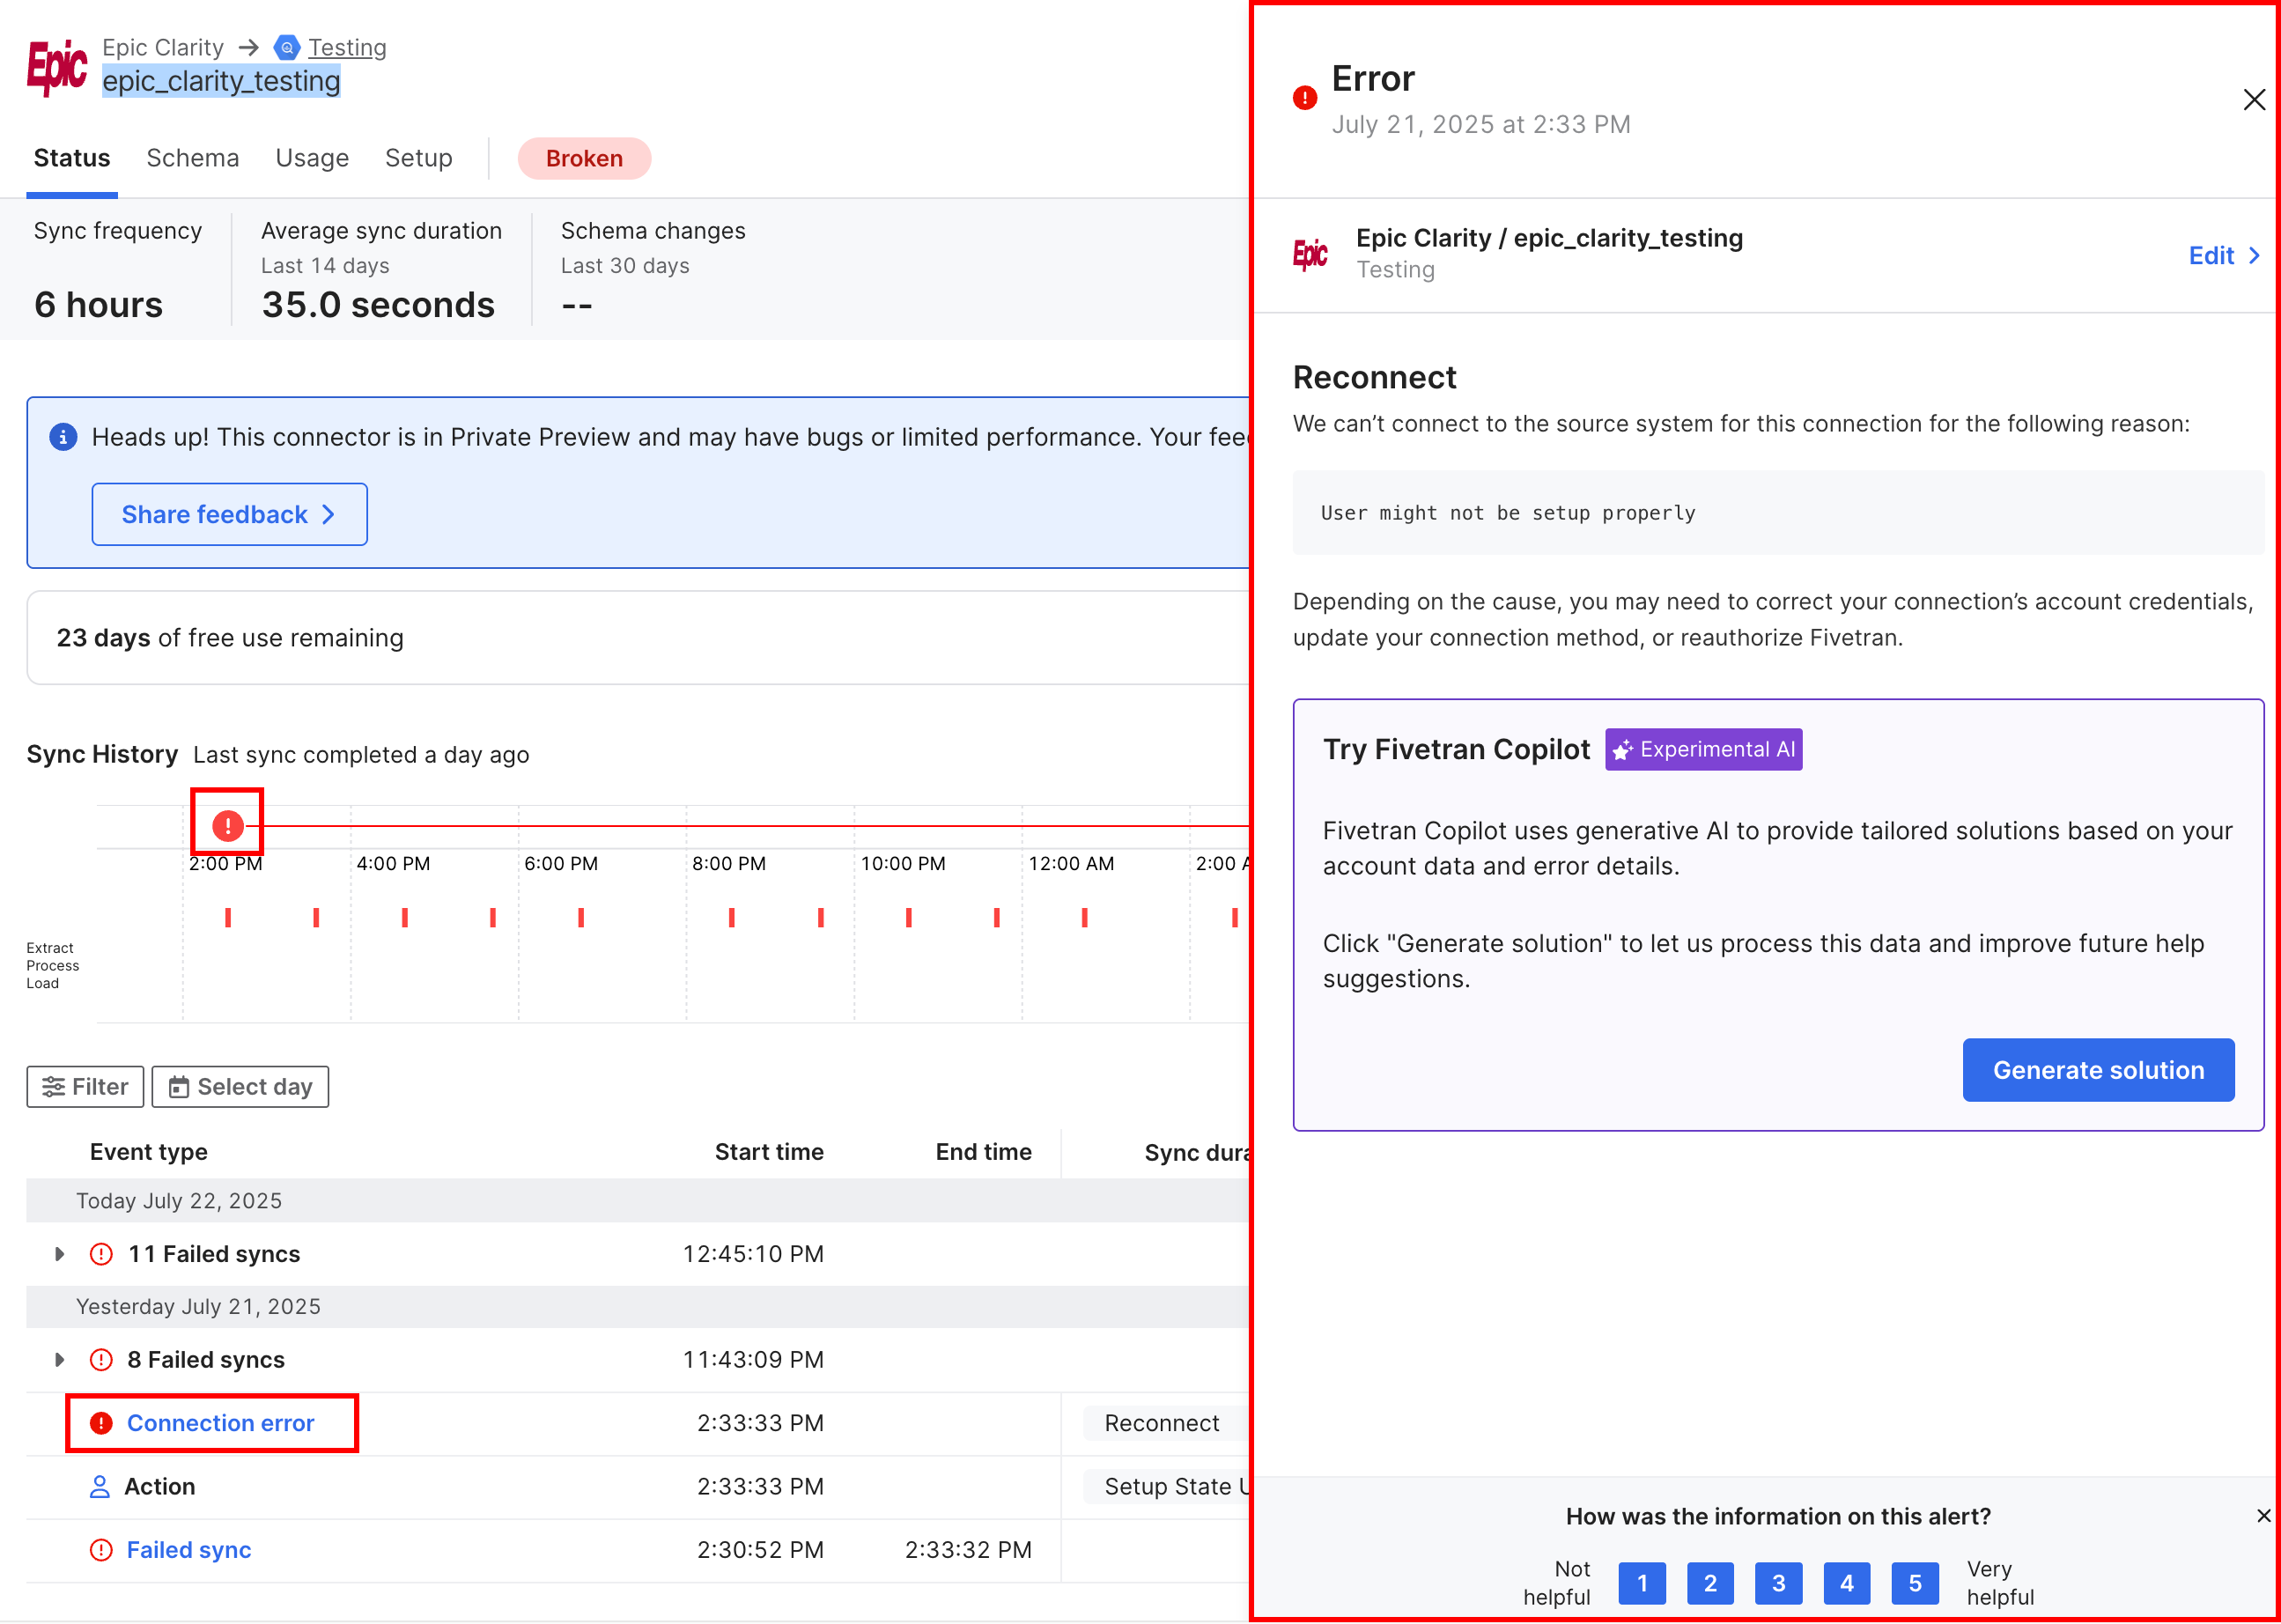
Task: Switch to the Usage tab
Action: (312, 158)
